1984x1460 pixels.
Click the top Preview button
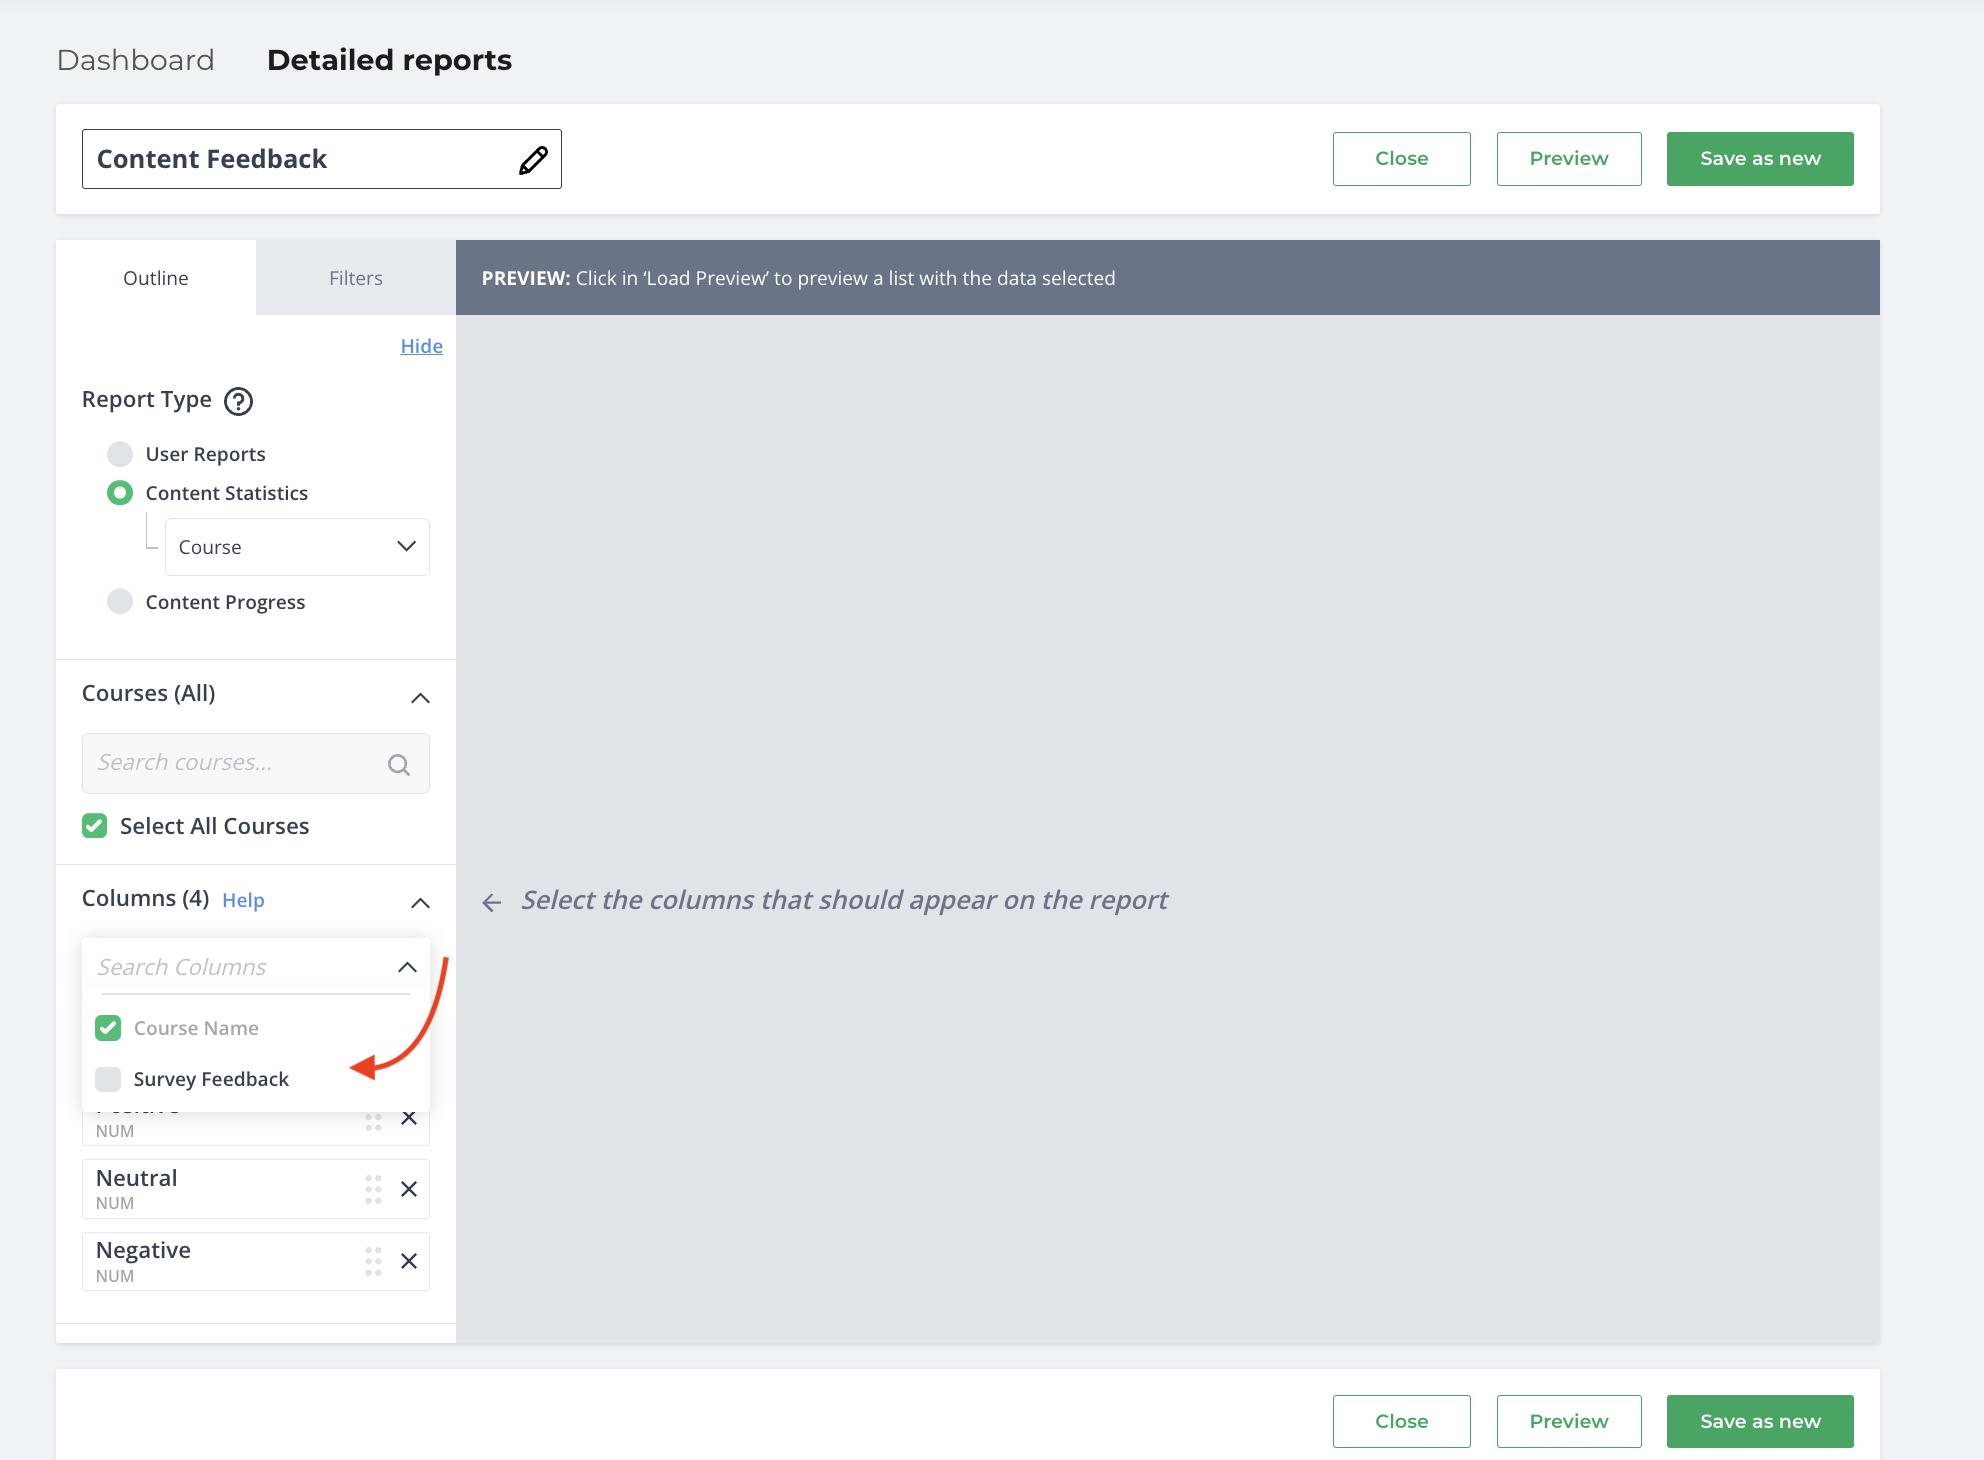point(1569,159)
